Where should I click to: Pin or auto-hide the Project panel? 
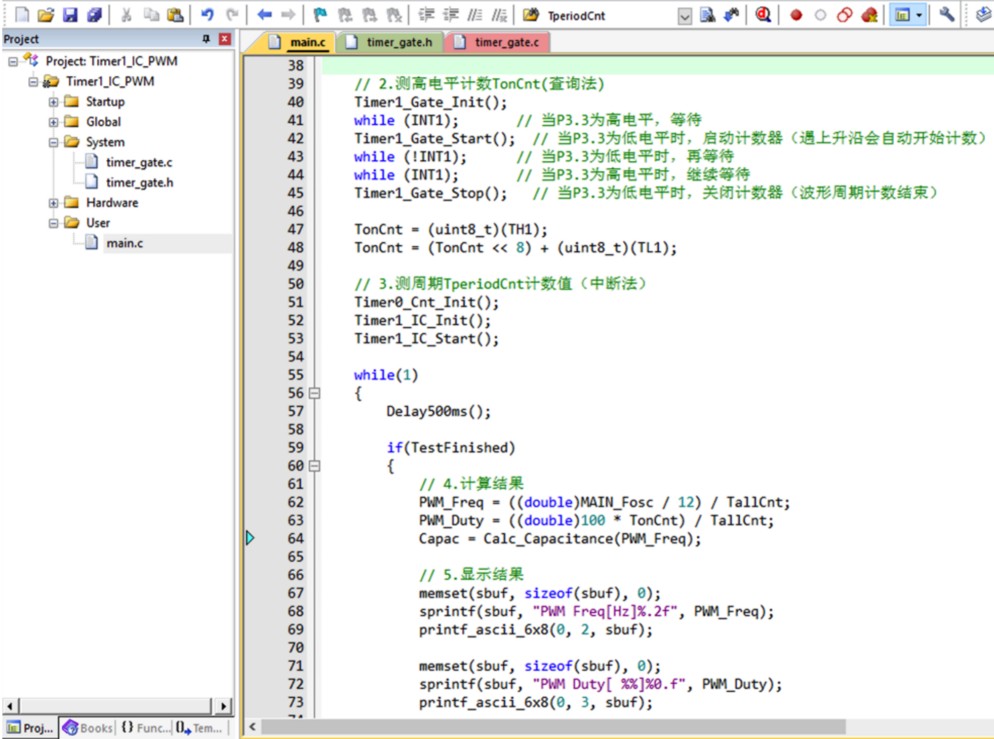pos(206,39)
